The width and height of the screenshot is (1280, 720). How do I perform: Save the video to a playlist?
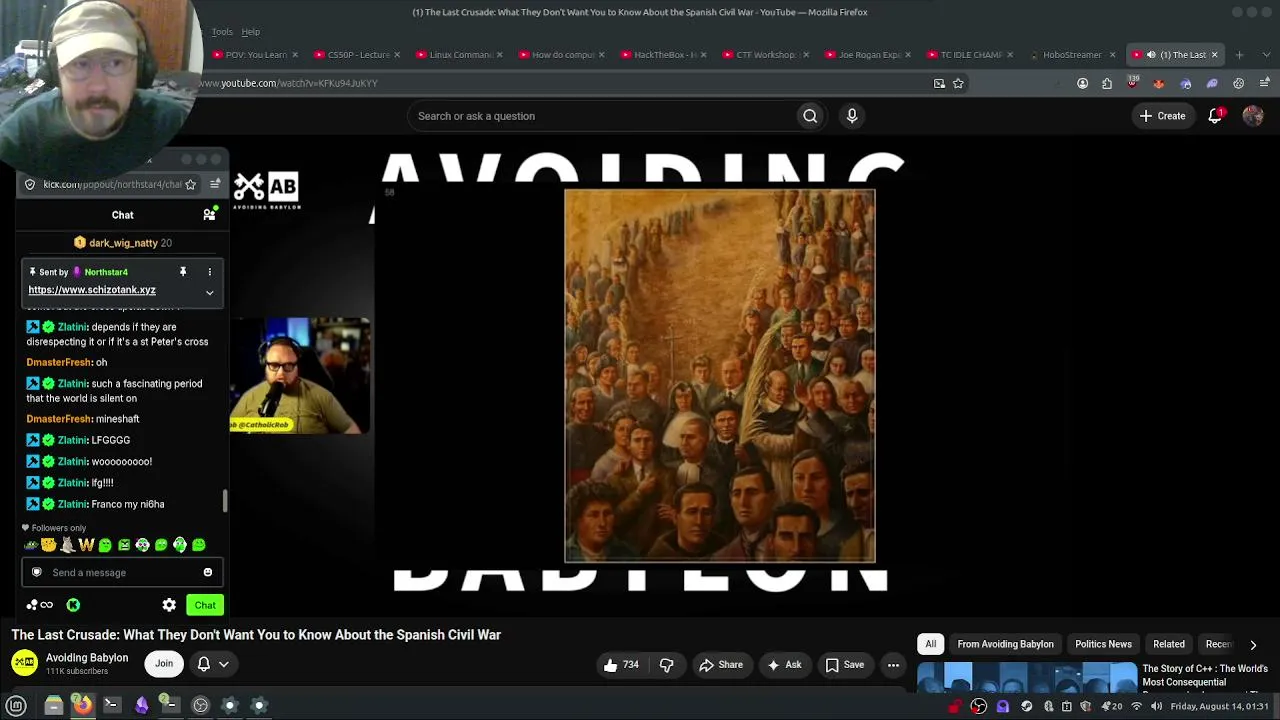click(x=844, y=665)
